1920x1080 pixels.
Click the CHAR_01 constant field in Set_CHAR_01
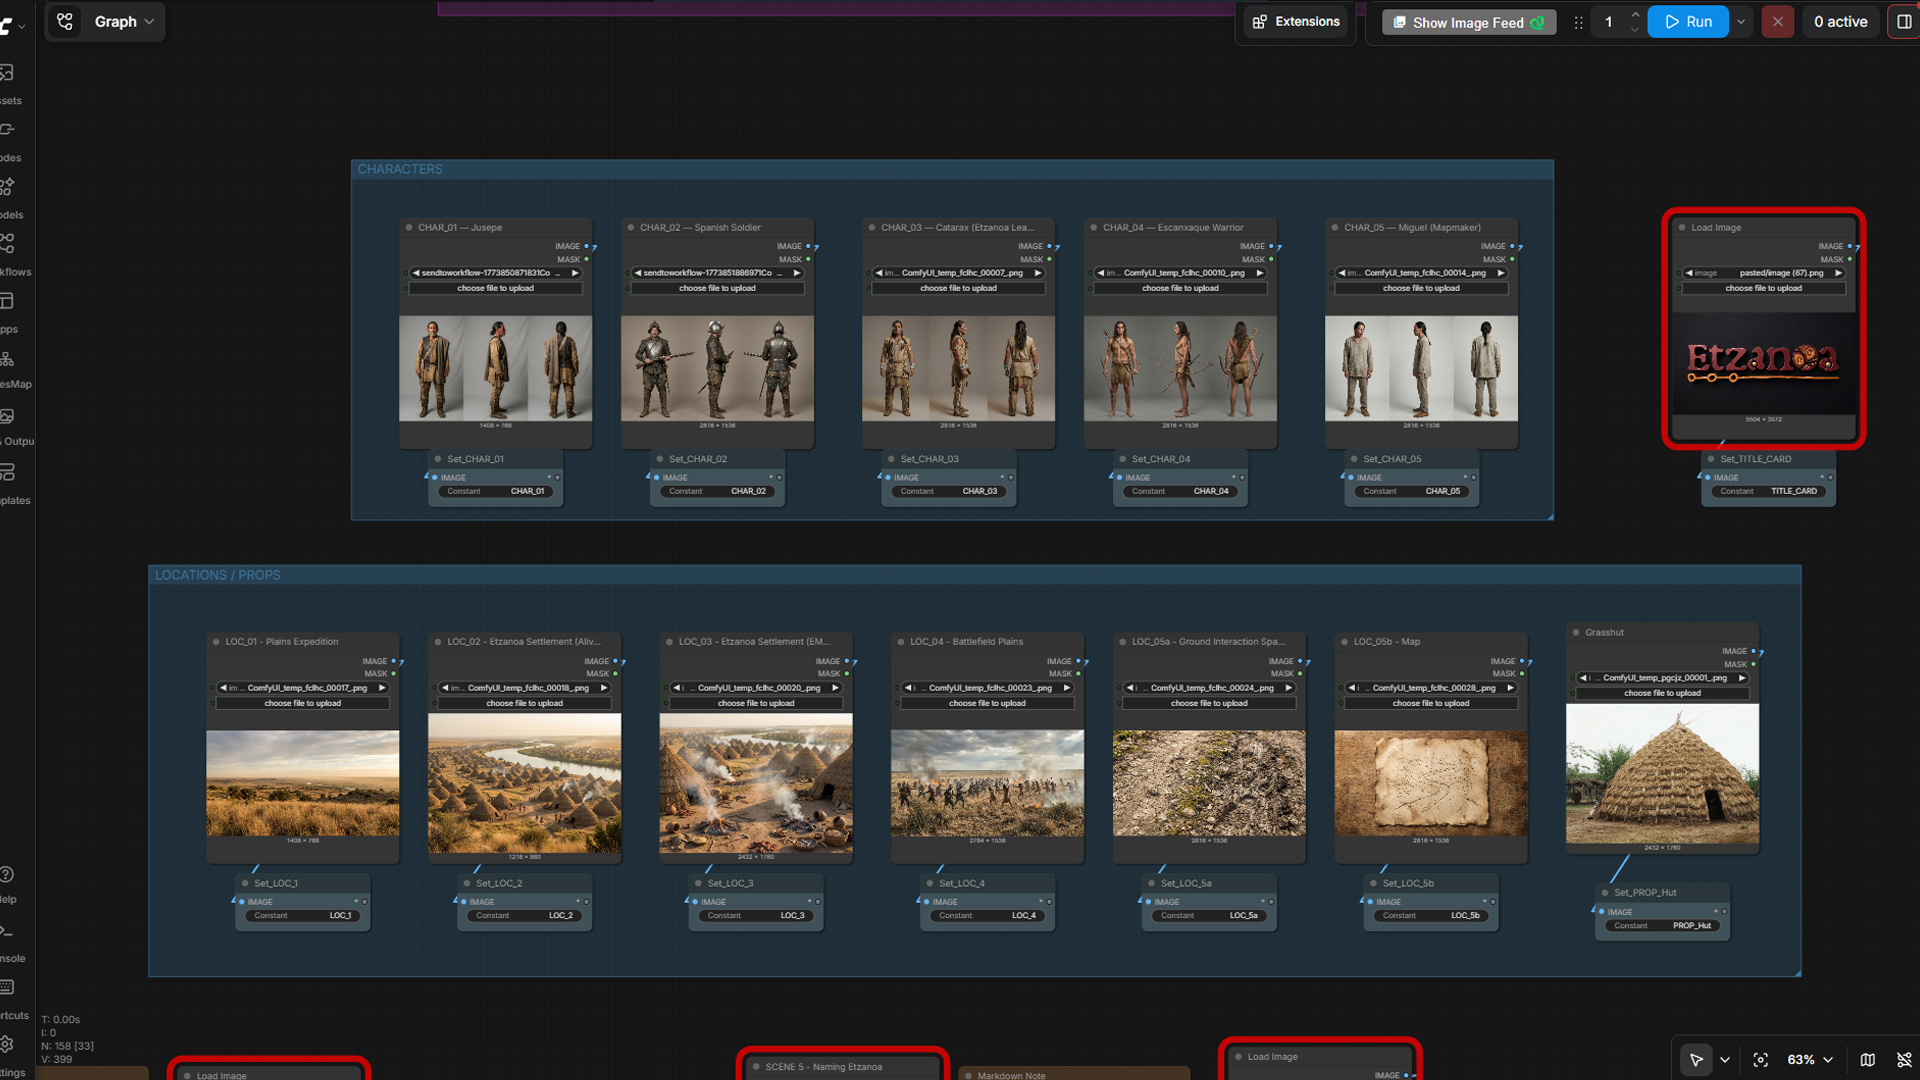point(496,491)
